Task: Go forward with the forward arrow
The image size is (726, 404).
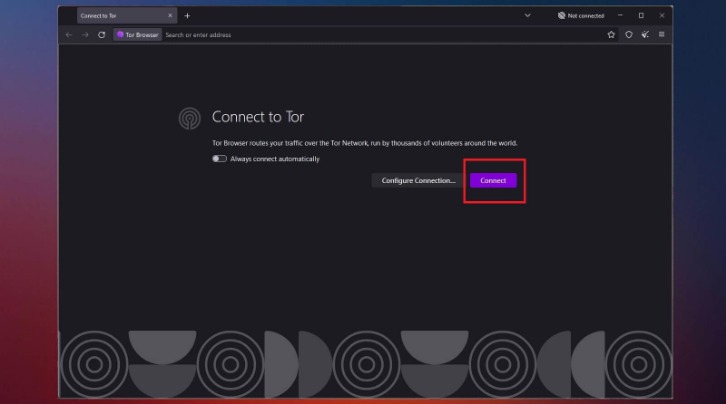Action: tap(85, 35)
